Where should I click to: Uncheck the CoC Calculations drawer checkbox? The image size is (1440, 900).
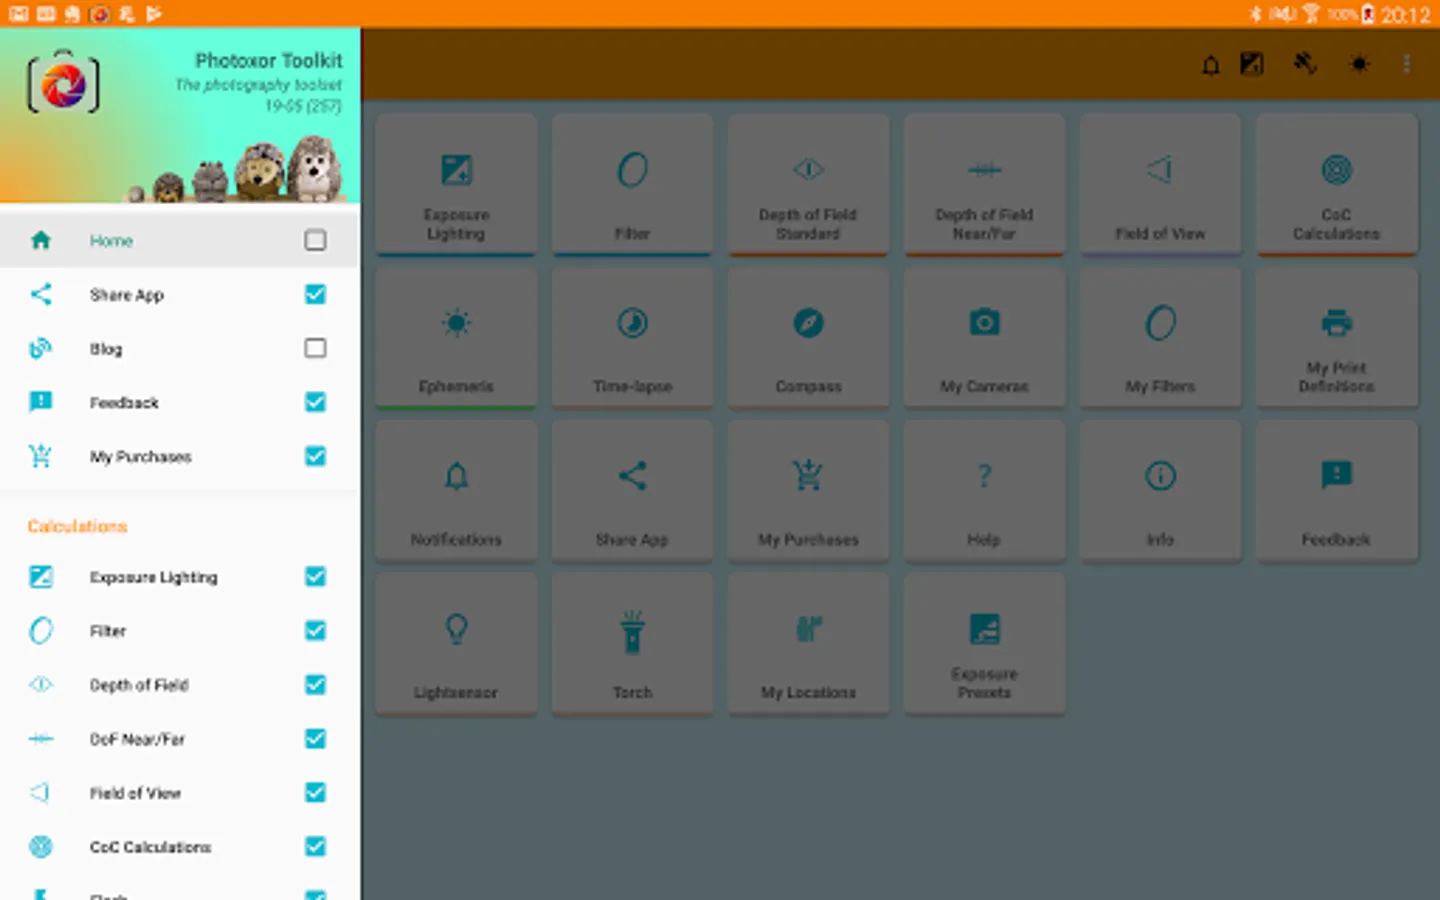pyautogui.click(x=315, y=847)
